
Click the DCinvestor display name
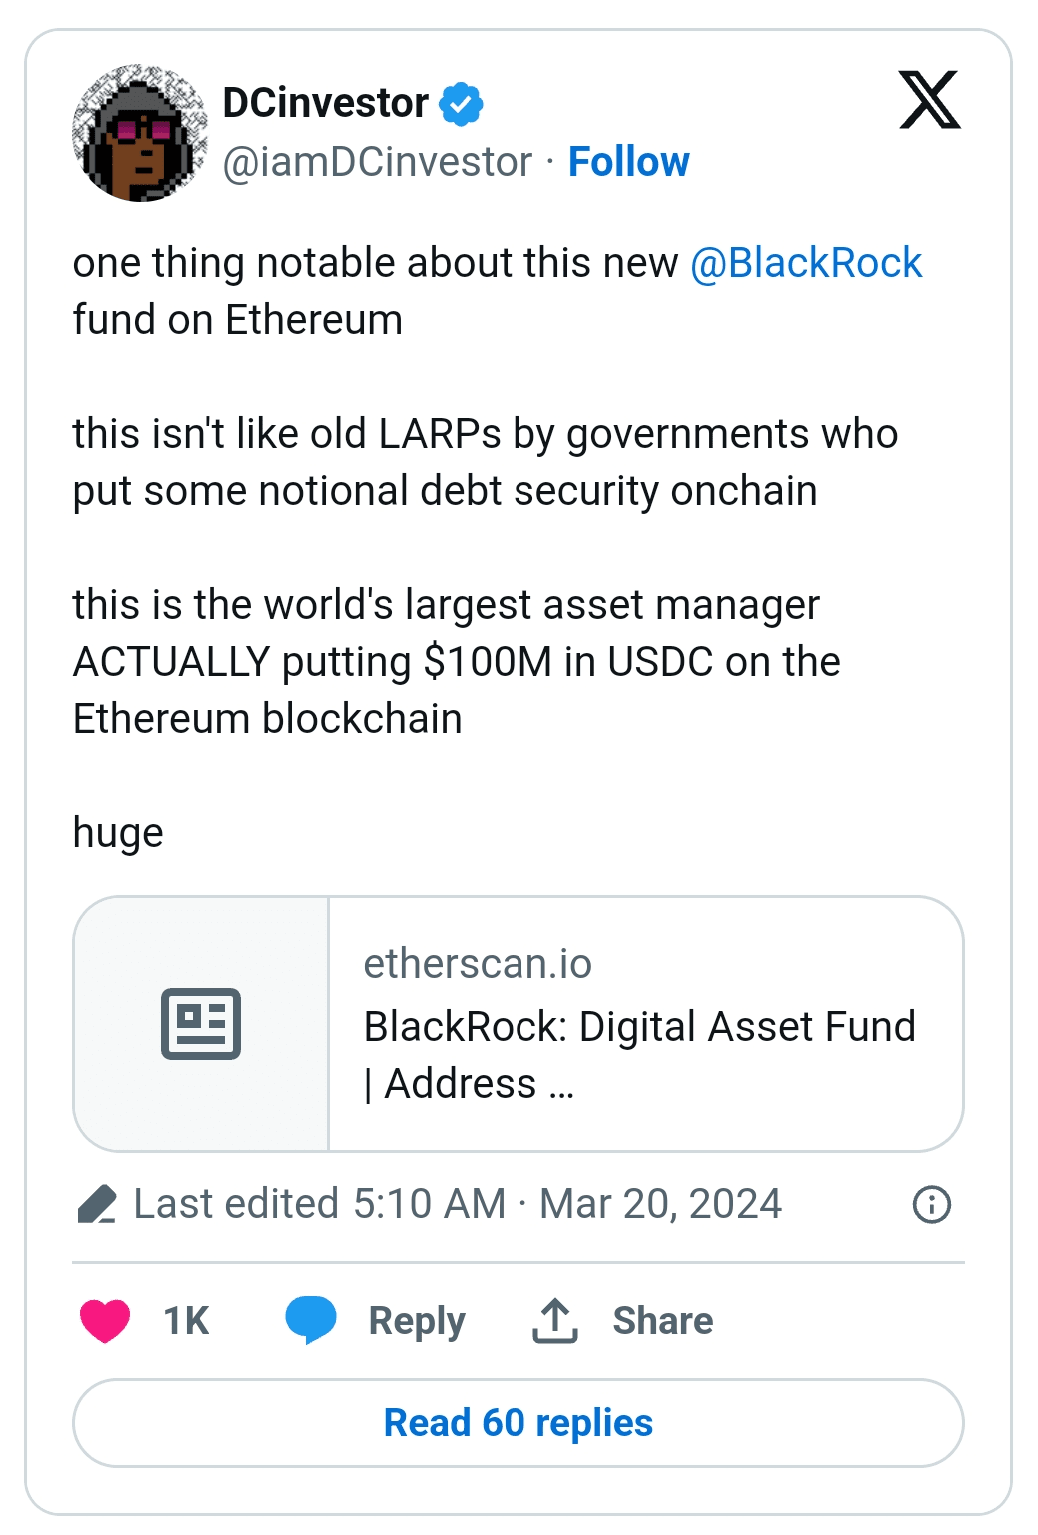click(325, 103)
